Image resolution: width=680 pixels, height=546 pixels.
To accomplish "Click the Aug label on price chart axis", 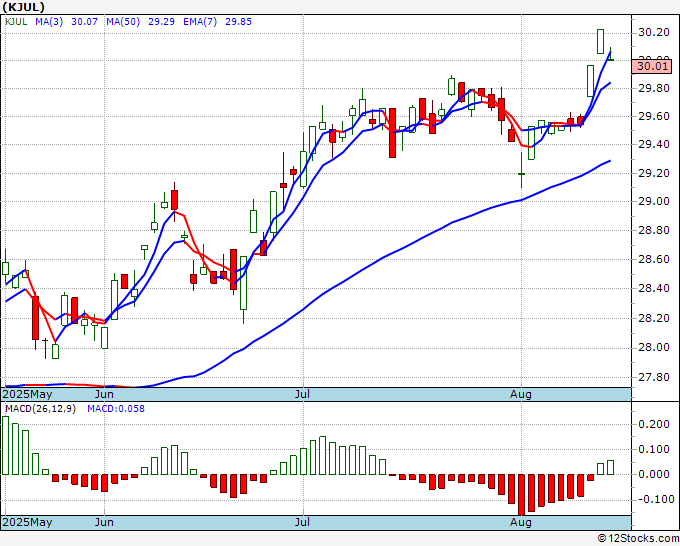I will pyautogui.click(x=521, y=394).
